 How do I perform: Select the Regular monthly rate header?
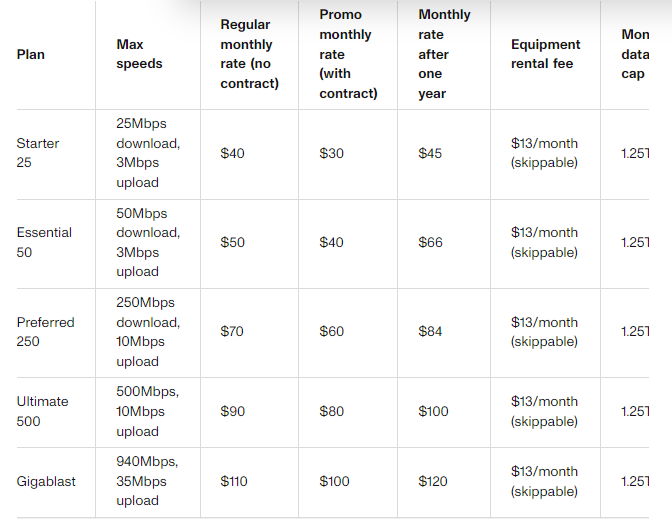click(x=249, y=54)
